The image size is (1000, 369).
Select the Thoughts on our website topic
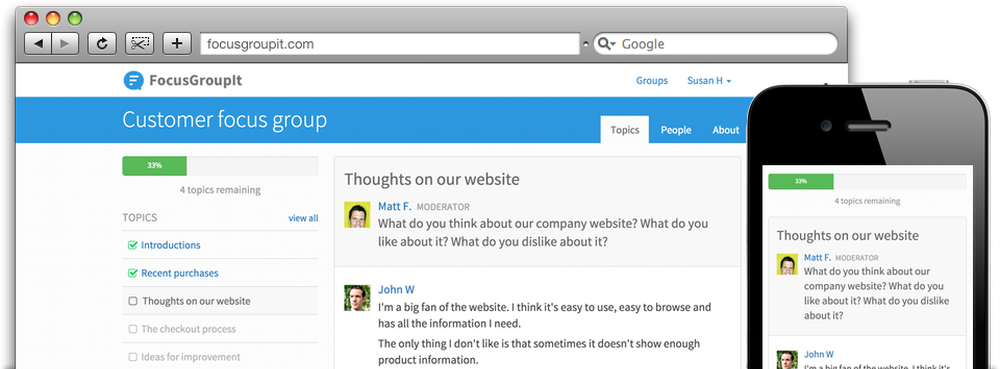[196, 301]
